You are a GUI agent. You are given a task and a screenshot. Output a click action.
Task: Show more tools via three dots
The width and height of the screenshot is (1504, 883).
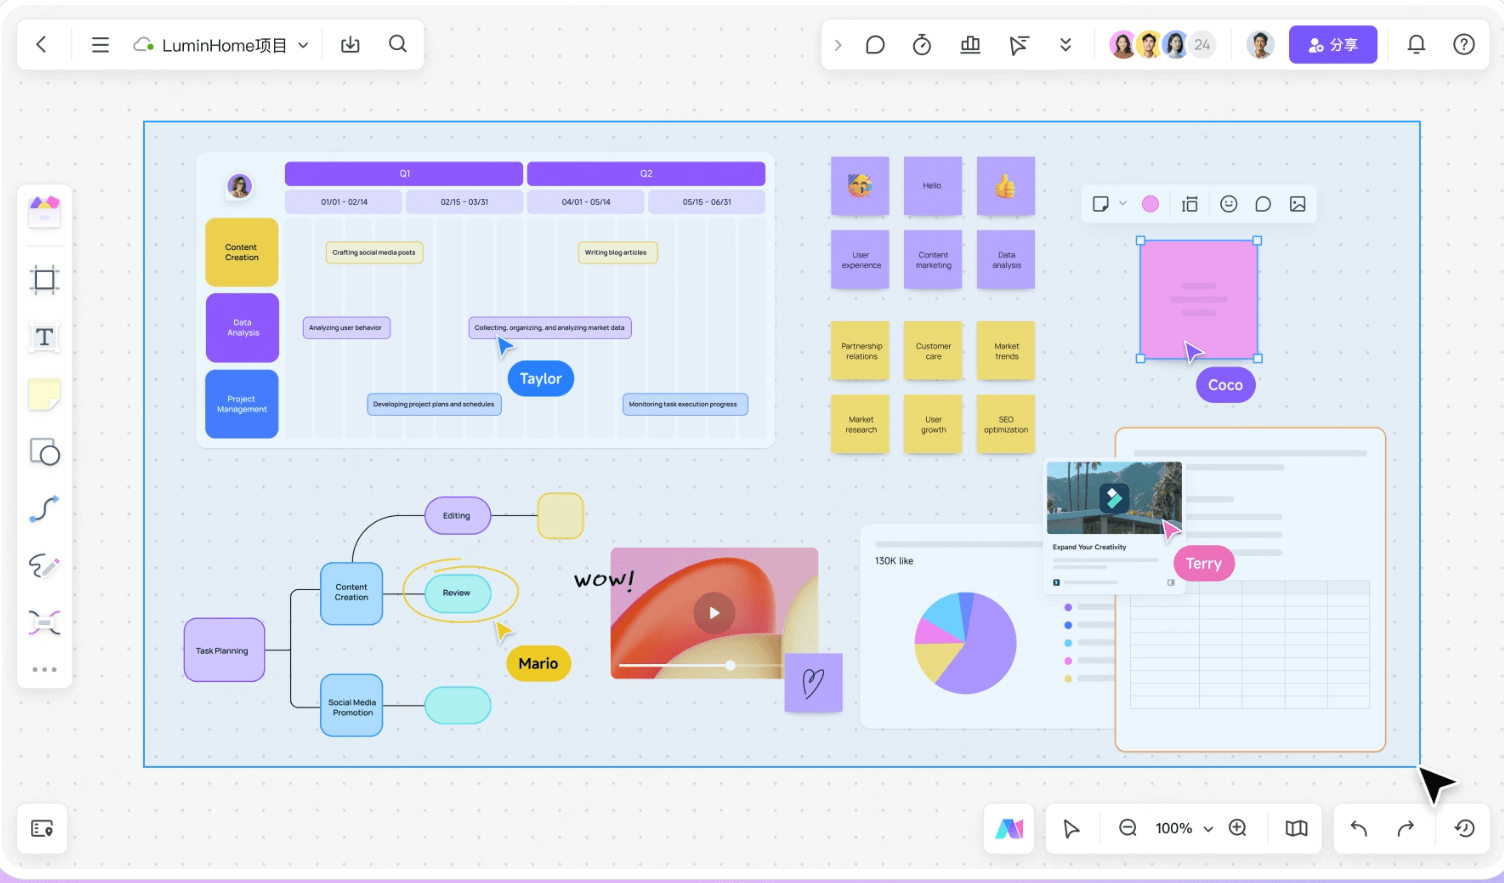click(x=44, y=670)
